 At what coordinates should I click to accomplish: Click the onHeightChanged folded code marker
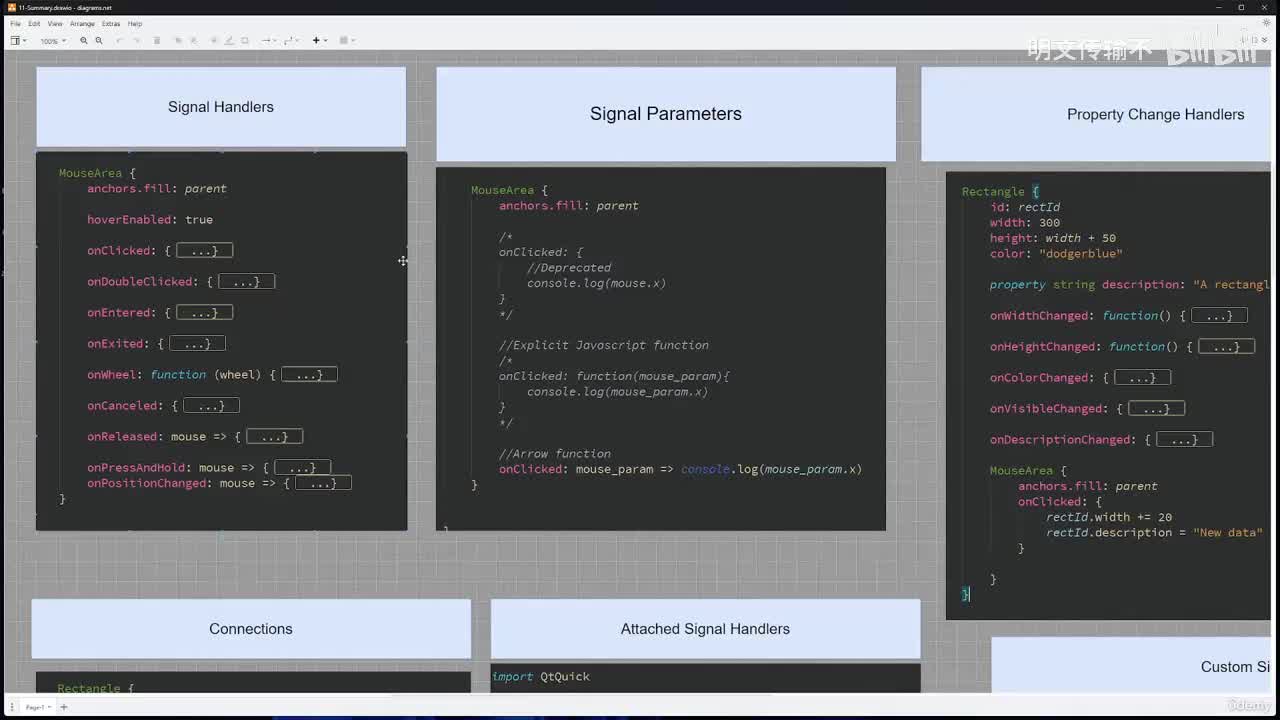tap(1226, 347)
